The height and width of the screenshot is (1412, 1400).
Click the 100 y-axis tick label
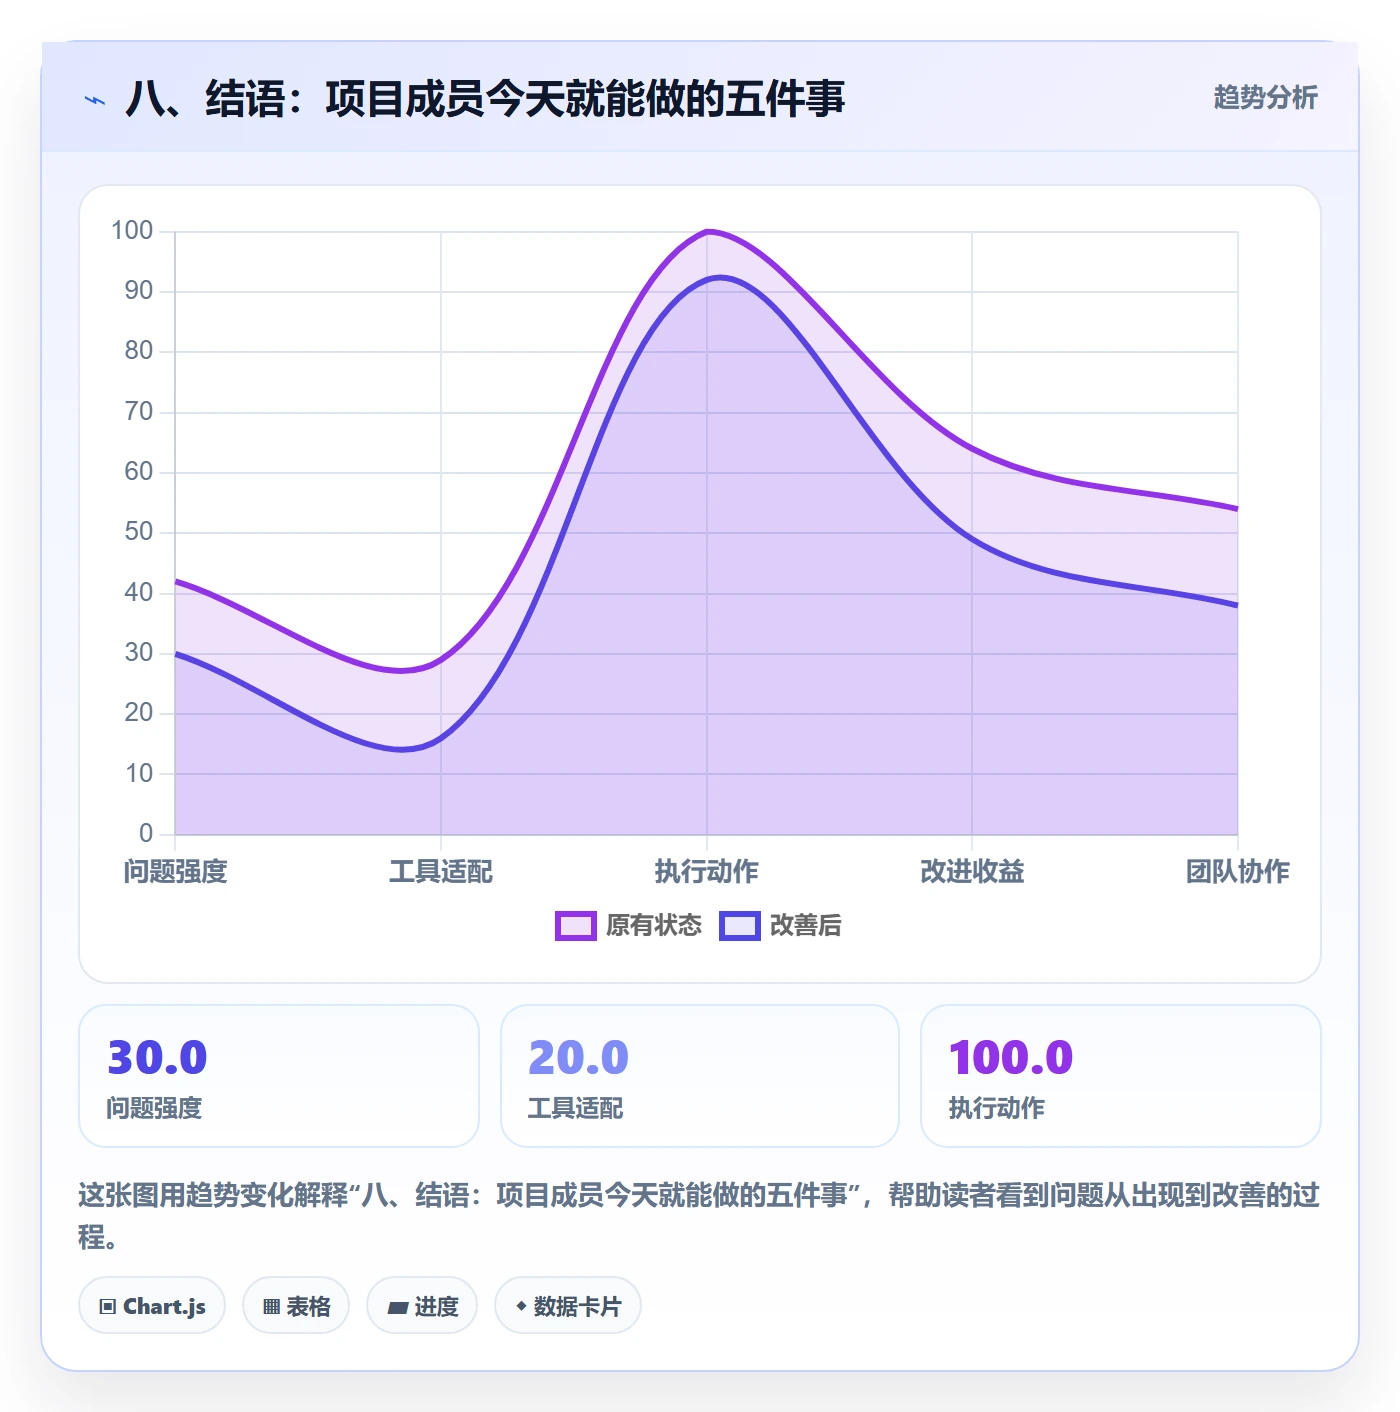(x=132, y=231)
